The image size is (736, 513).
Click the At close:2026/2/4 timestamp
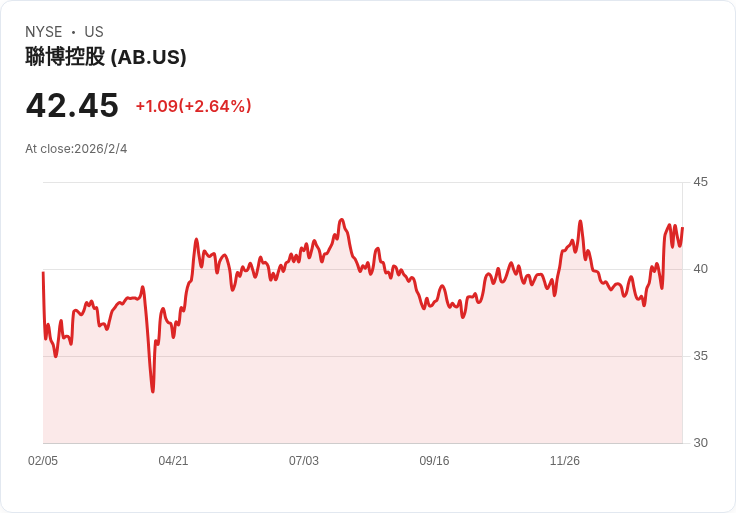(x=76, y=149)
